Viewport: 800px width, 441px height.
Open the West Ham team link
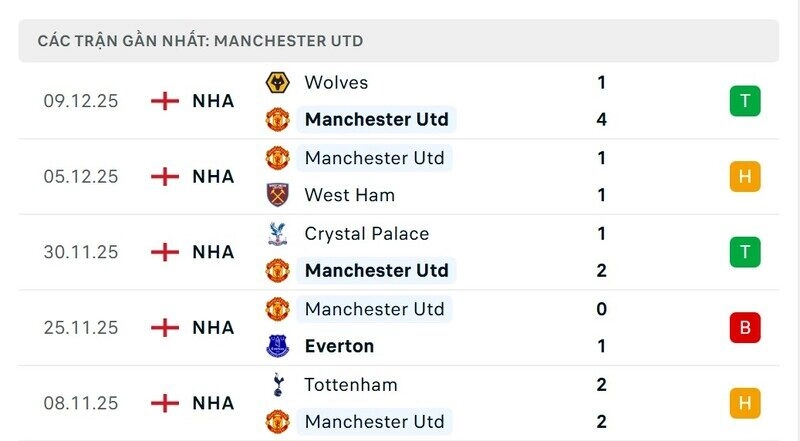[x=349, y=195]
